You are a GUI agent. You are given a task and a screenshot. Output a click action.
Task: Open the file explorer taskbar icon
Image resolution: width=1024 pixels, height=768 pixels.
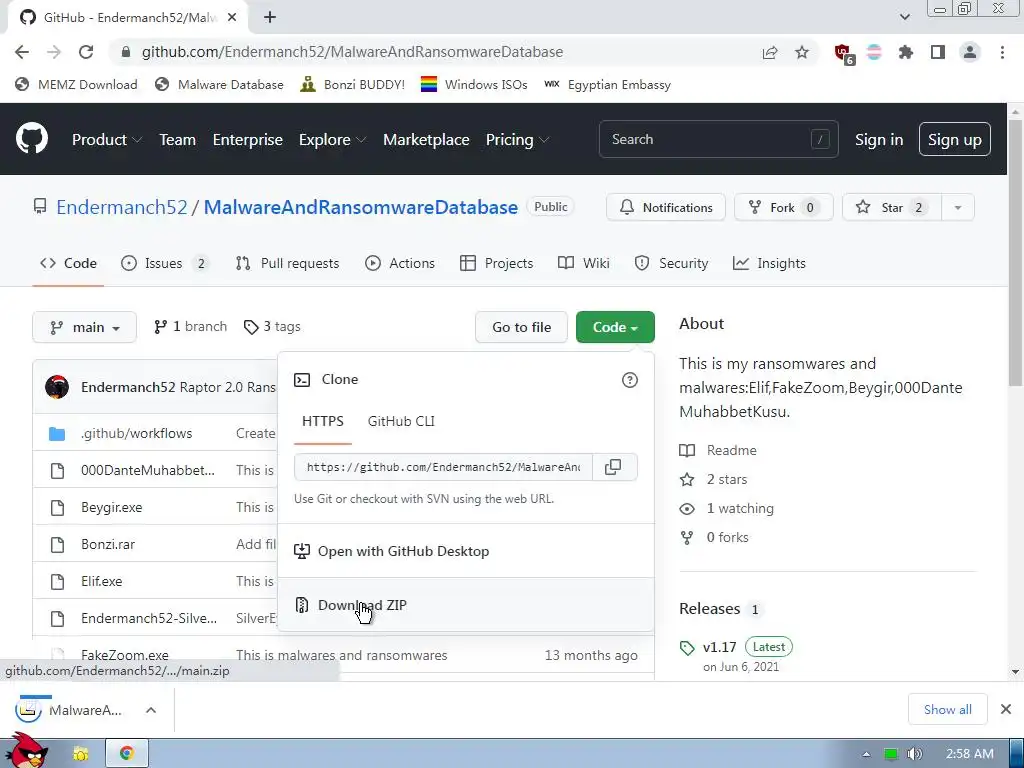click(x=80, y=754)
